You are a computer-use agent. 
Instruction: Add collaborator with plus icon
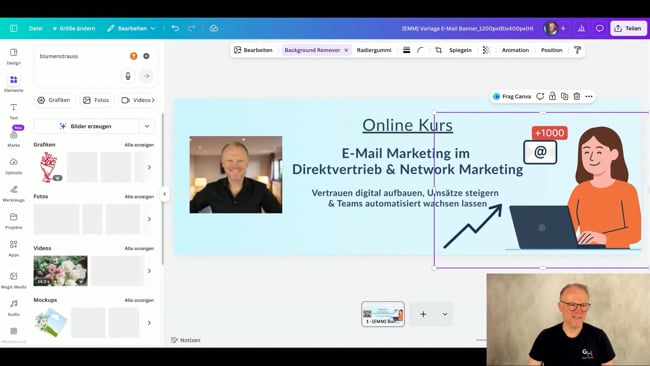tap(563, 28)
